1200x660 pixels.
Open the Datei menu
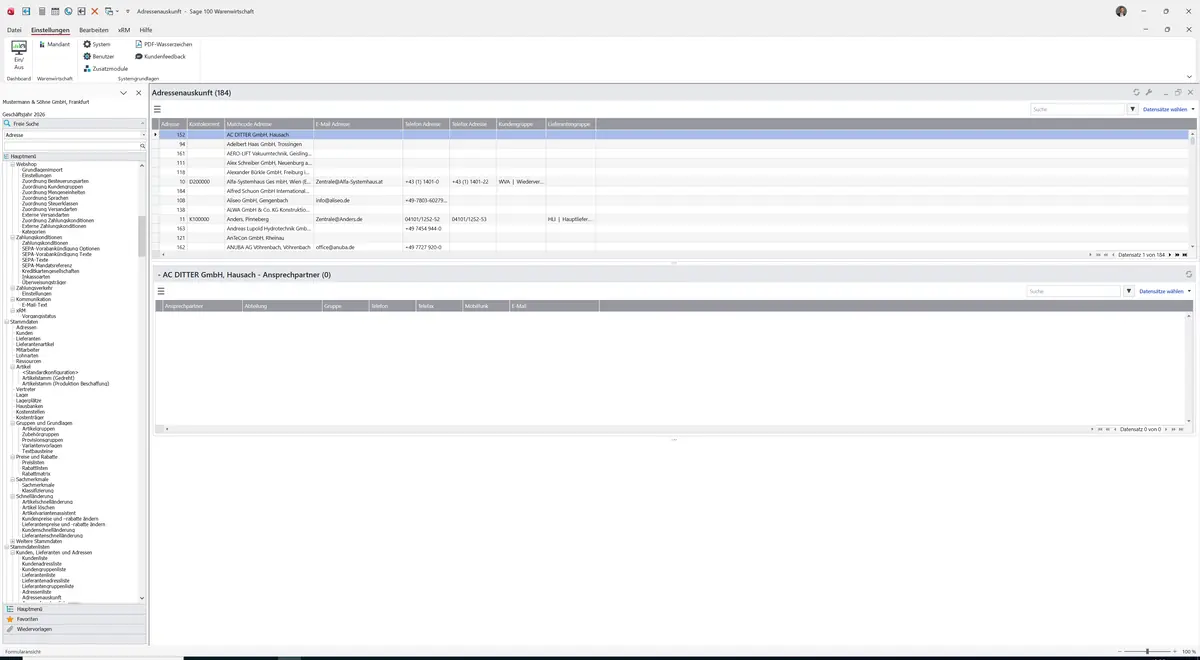(x=14, y=30)
